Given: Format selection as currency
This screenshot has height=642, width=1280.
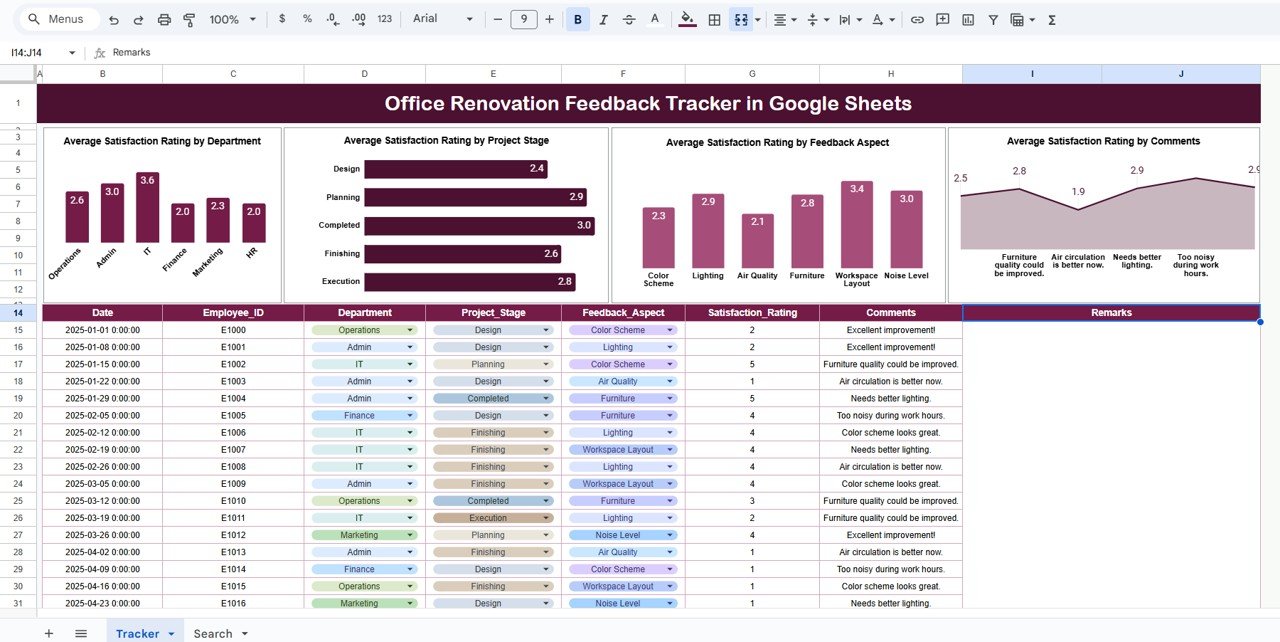Looking at the screenshot, I should [x=281, y=19].
